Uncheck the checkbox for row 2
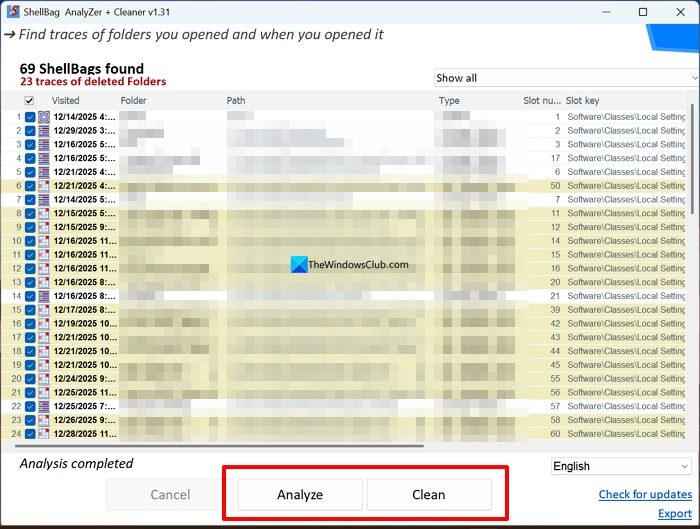Image resolution: width=700 pixels, height=529 pixels. point(30,131)
